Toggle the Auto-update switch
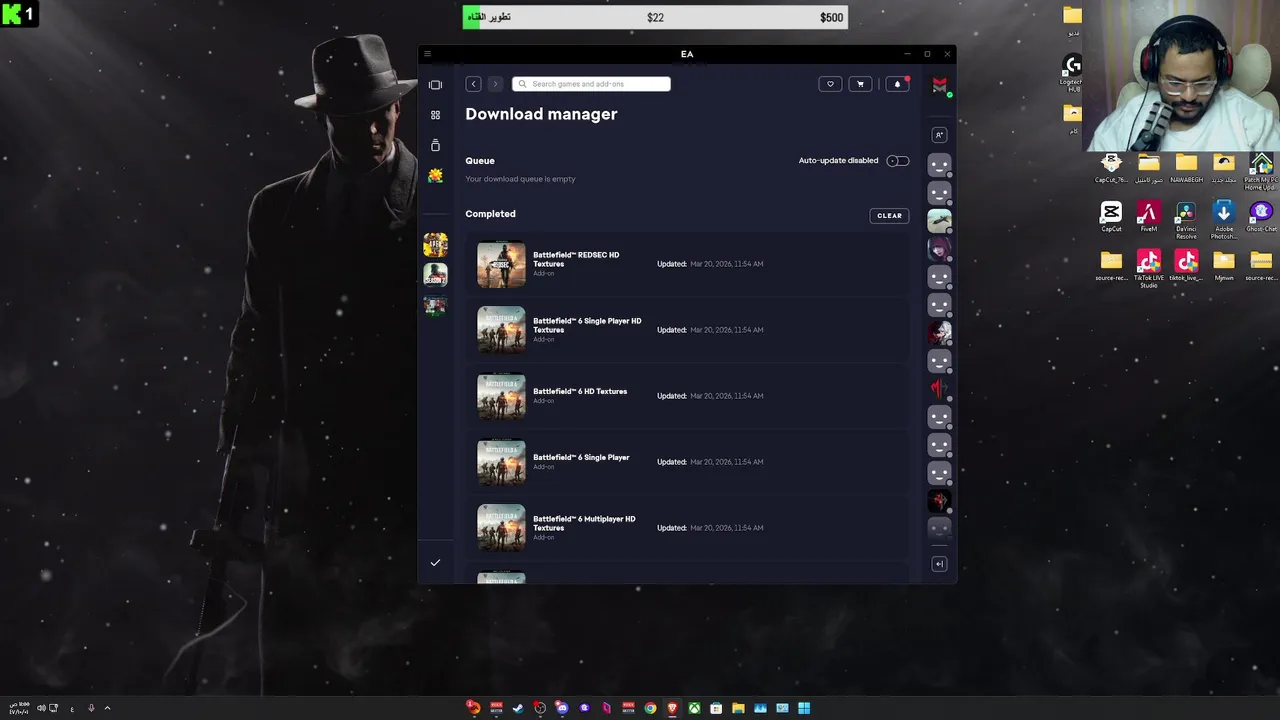Image resolution: width=1280 pixels, height=720 pixels. (x=898, y=161)
